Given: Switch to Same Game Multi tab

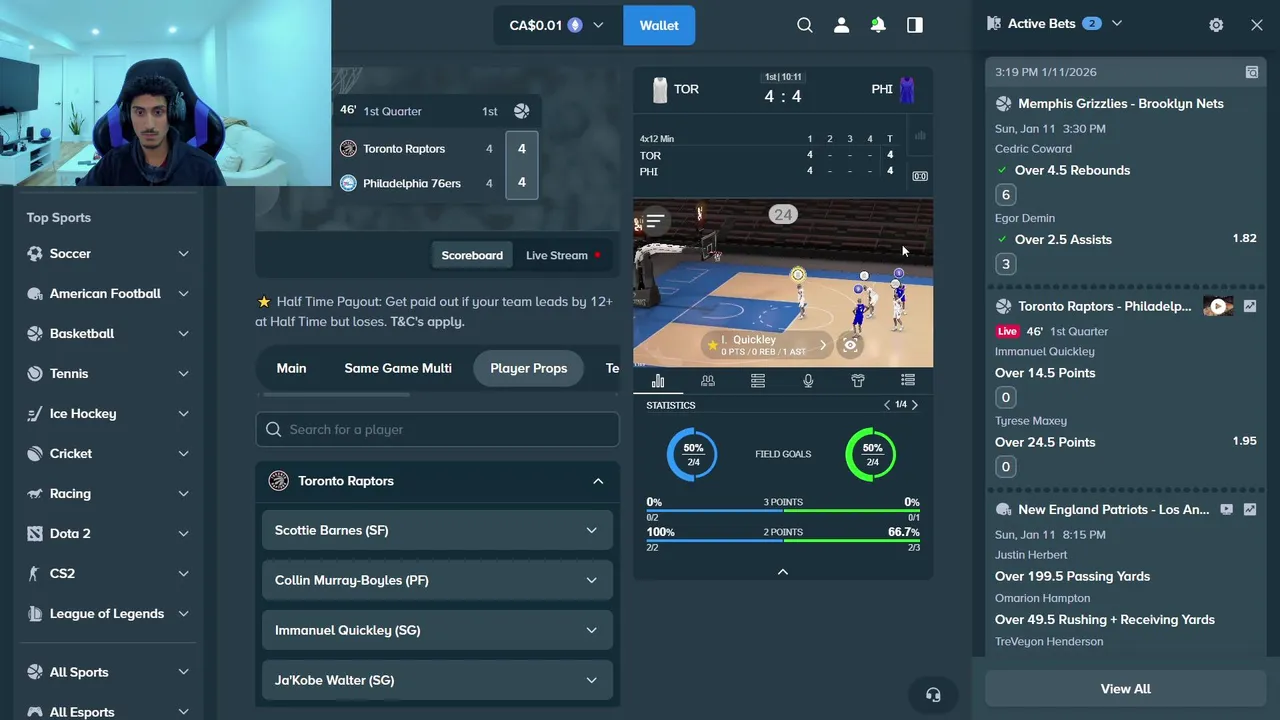Looking at the screenshot, I should (398, 368).
